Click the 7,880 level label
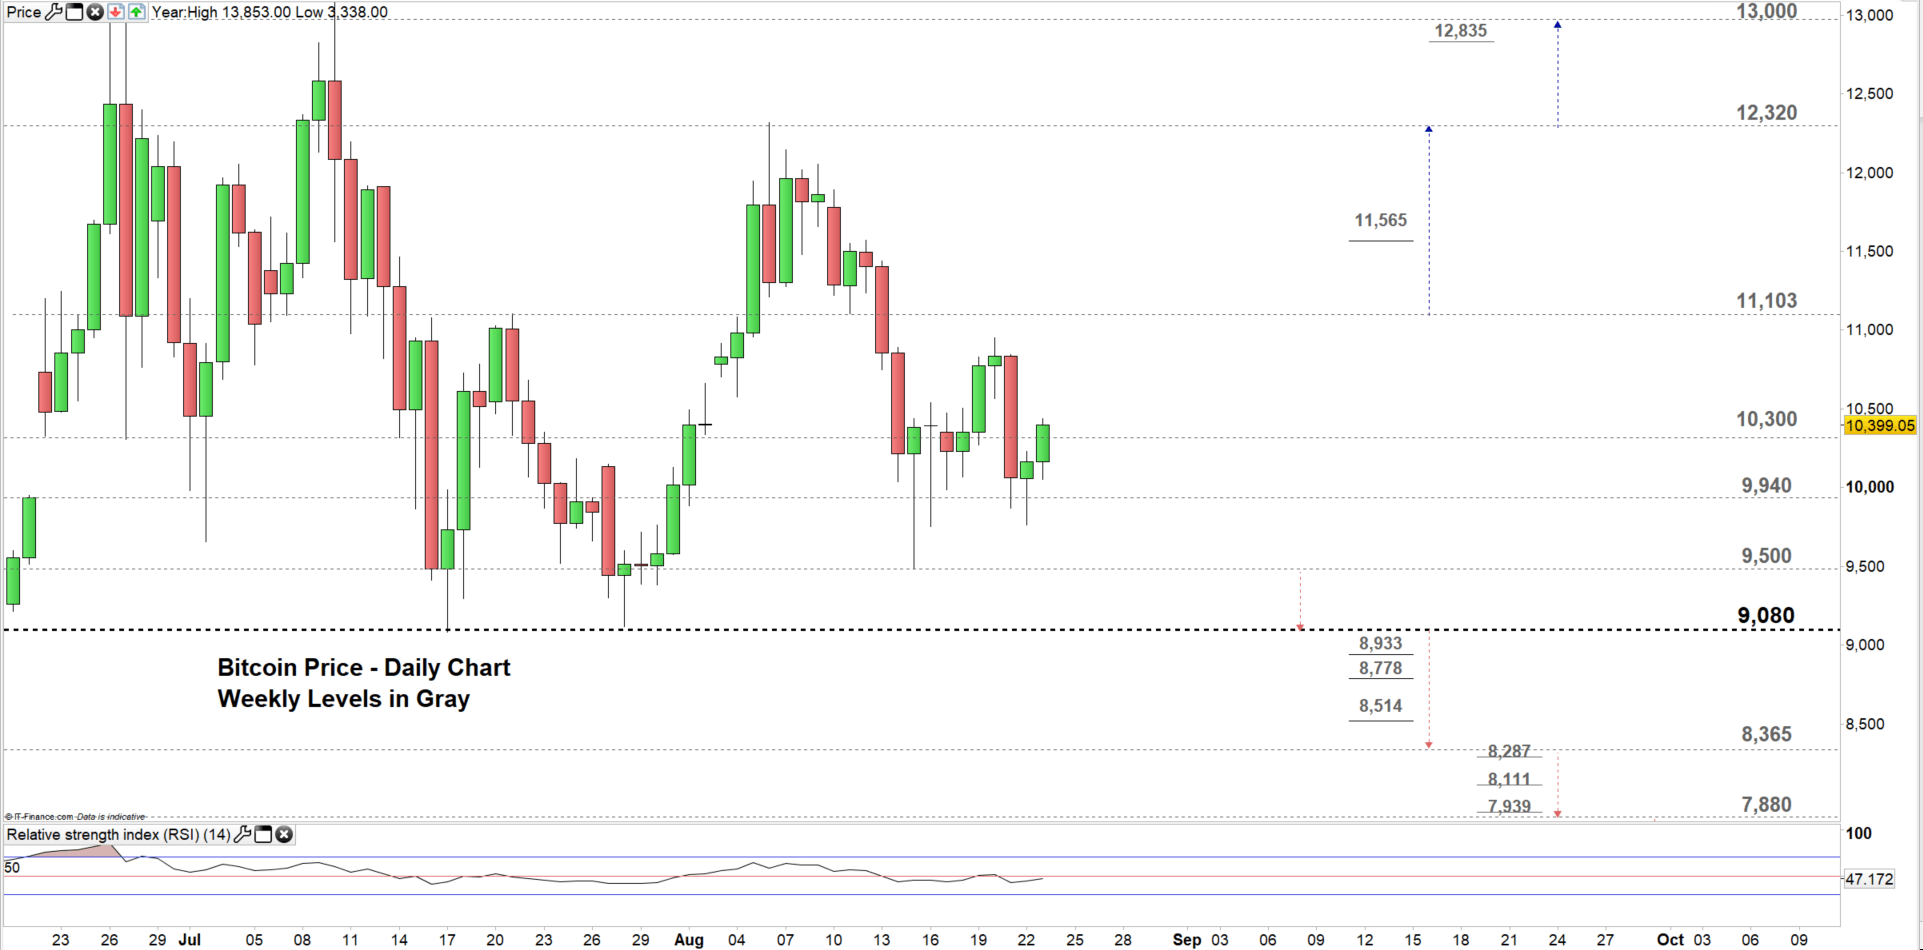 [x=1766, y=805]
